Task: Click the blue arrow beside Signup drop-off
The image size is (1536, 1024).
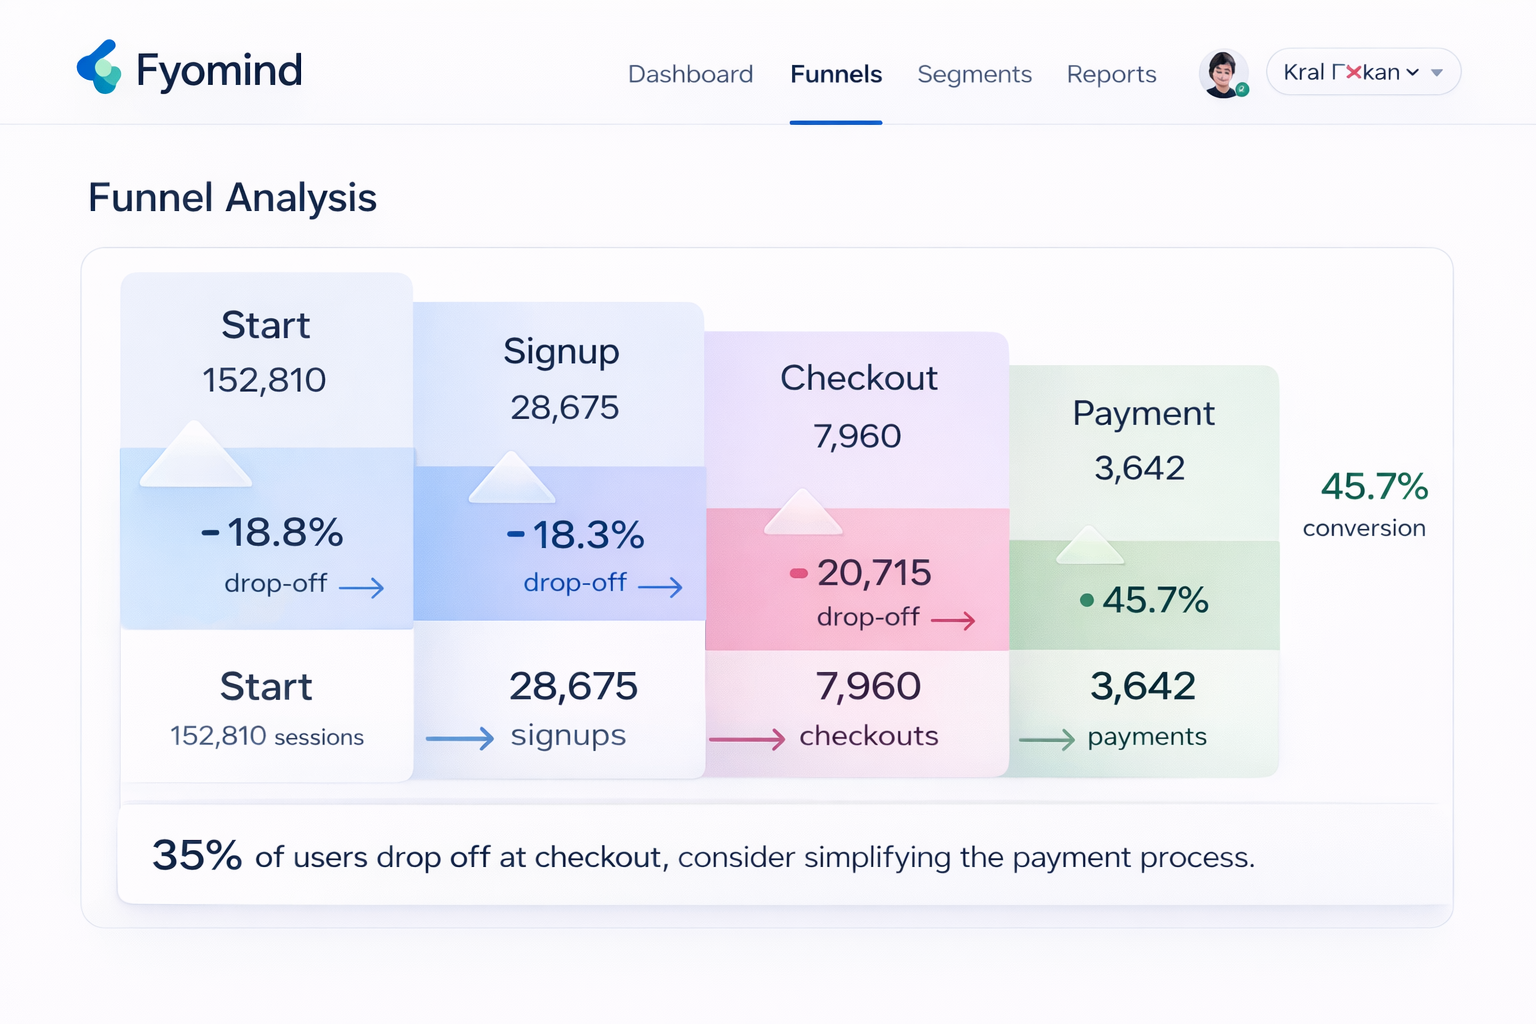Action: coord(660,587)
